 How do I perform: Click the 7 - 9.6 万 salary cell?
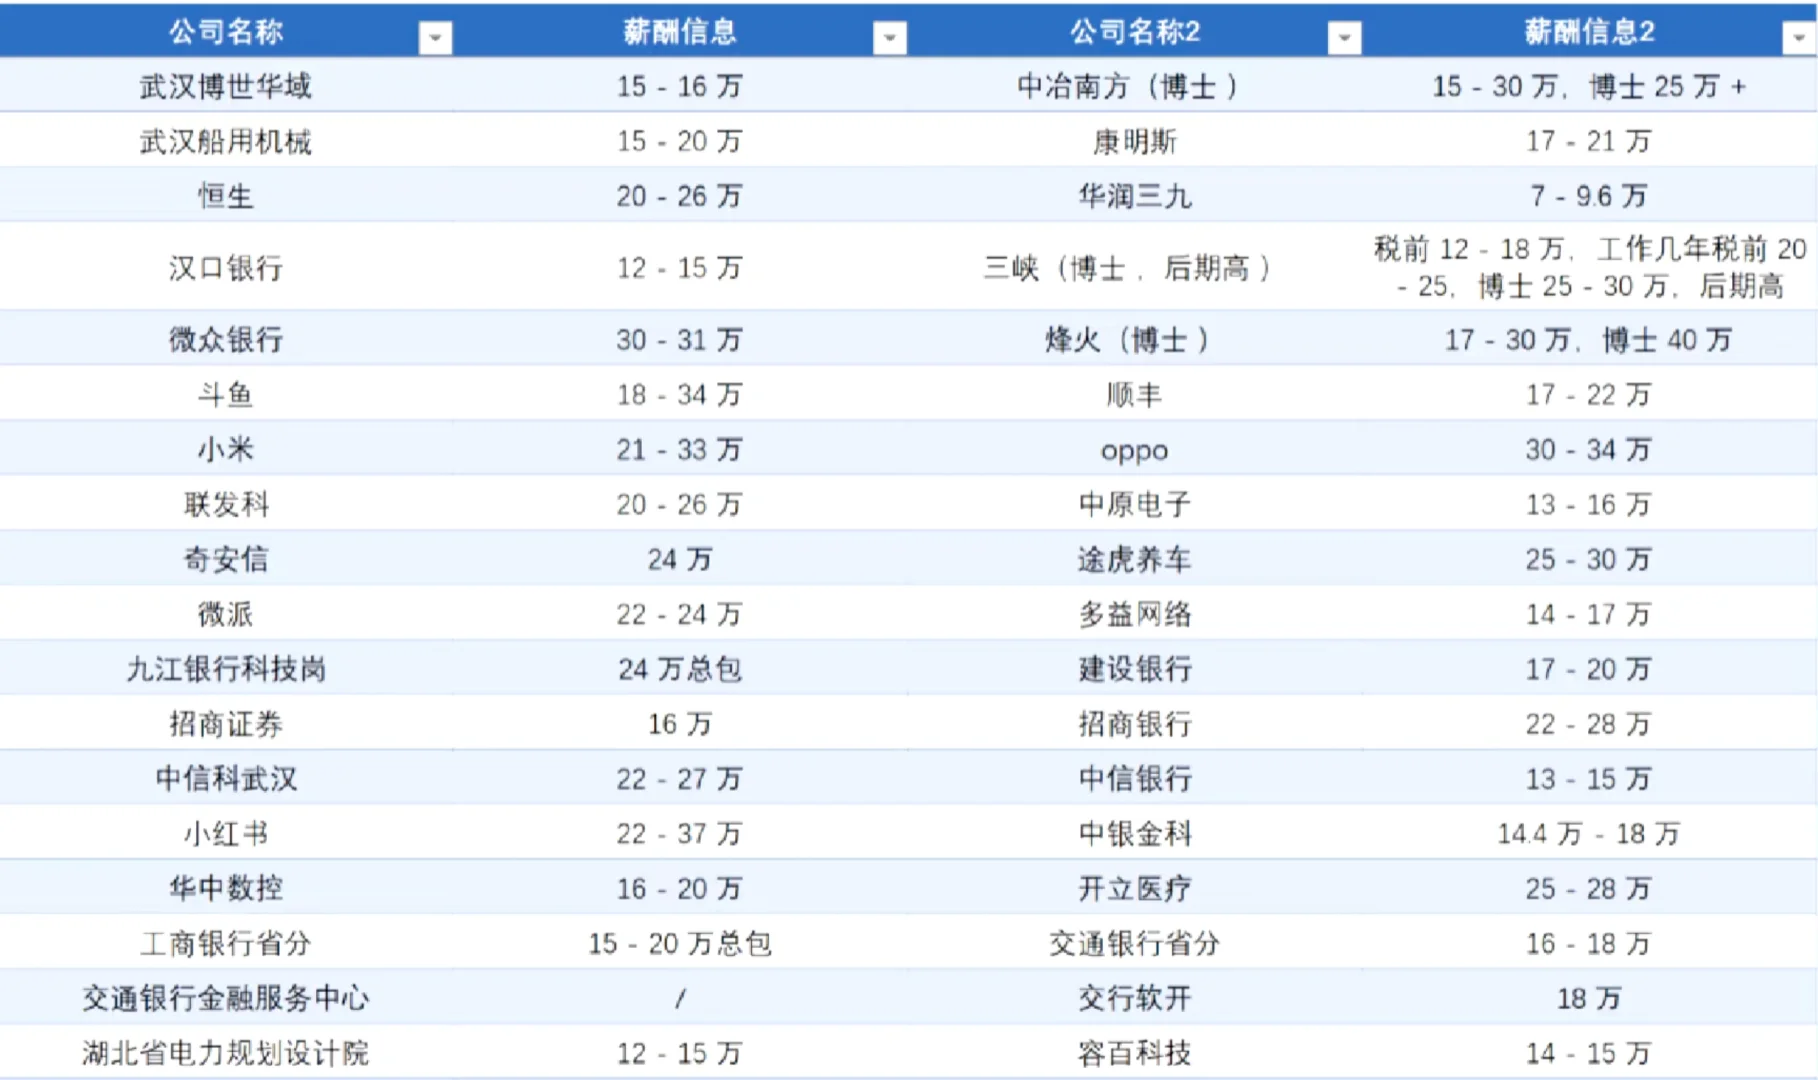click(1589, 196)
